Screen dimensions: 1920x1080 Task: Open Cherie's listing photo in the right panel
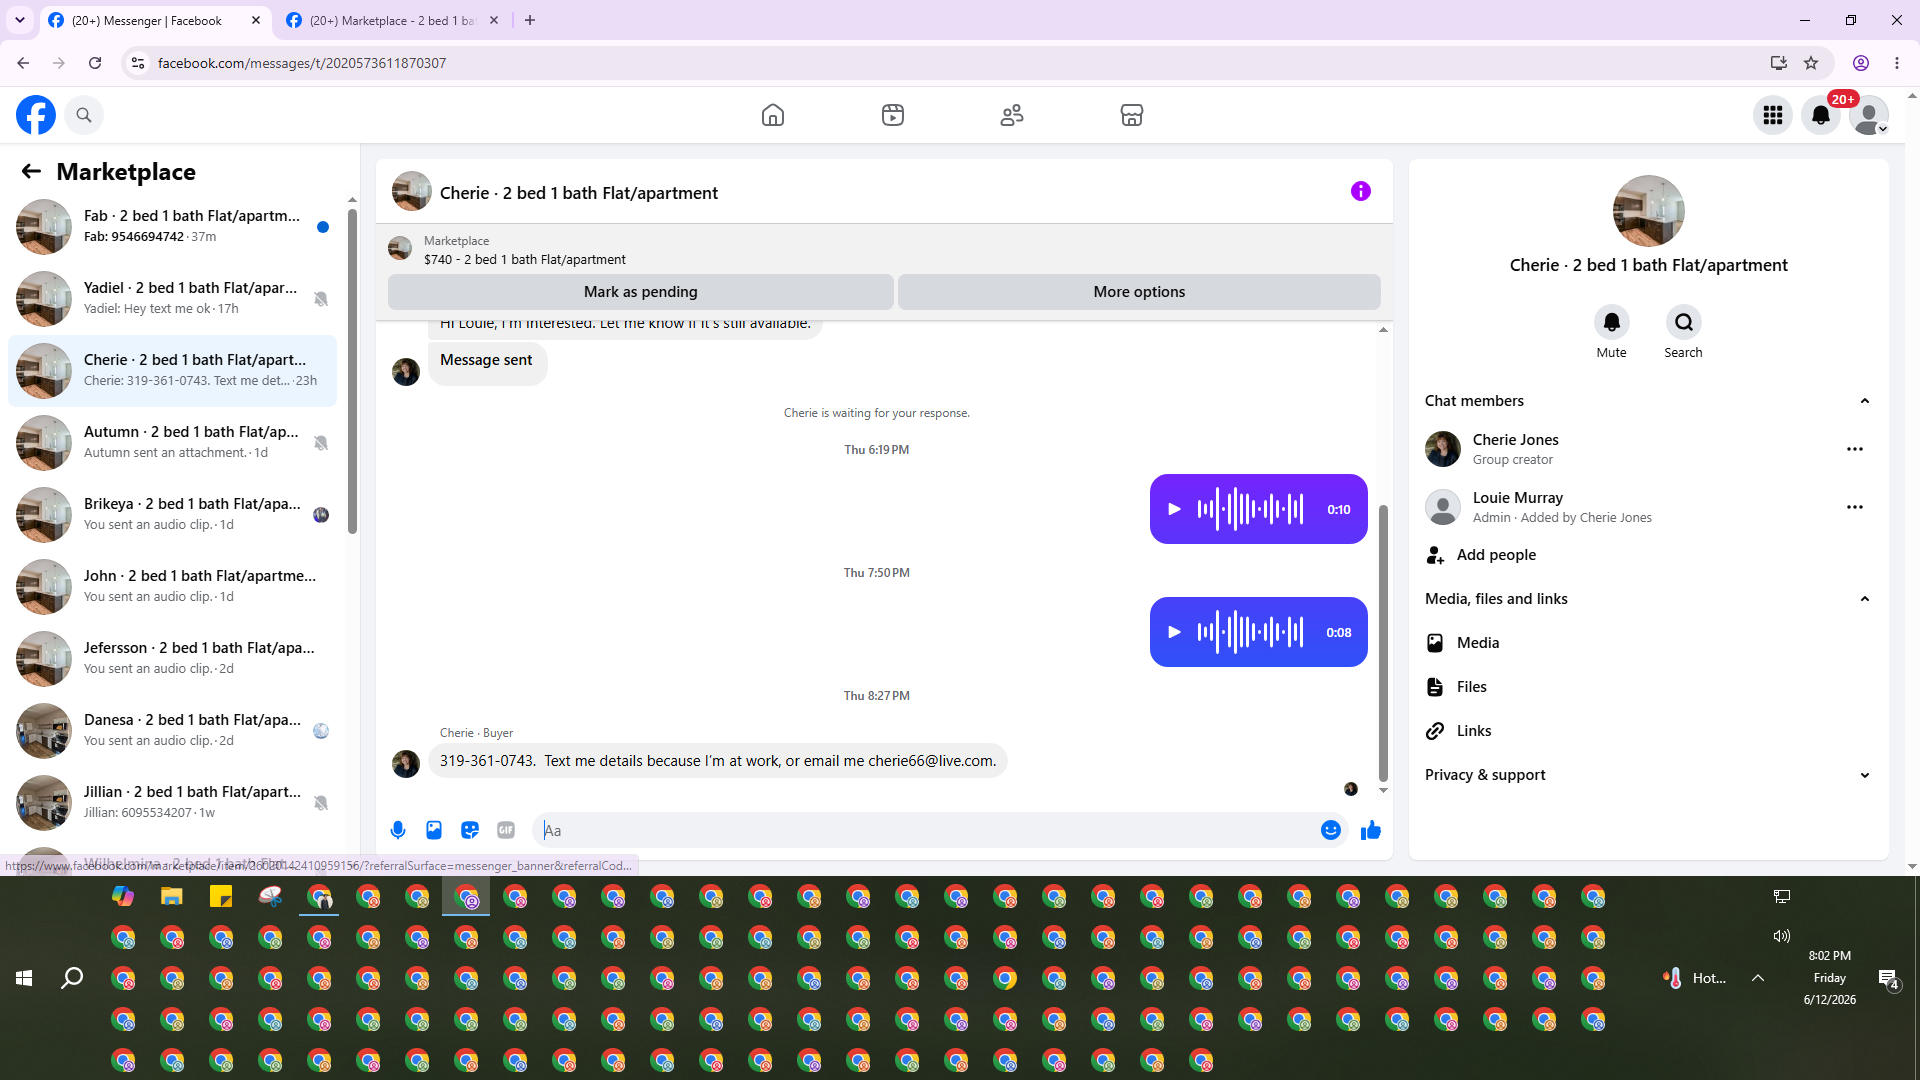coord(1649,211)
